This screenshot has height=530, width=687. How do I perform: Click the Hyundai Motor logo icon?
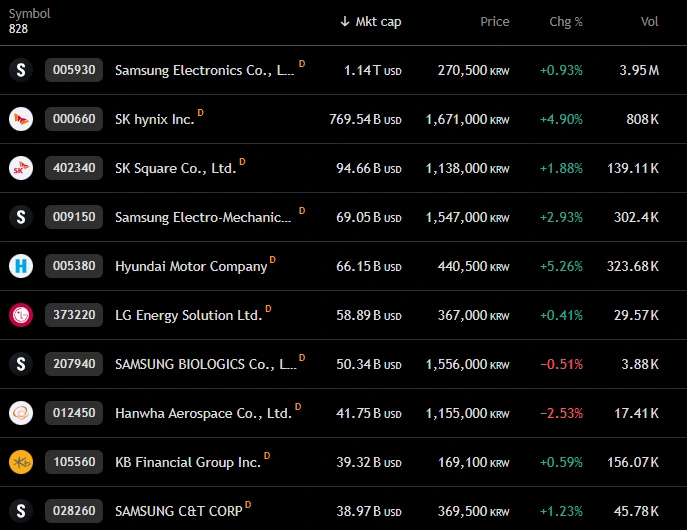pos(21,266)
